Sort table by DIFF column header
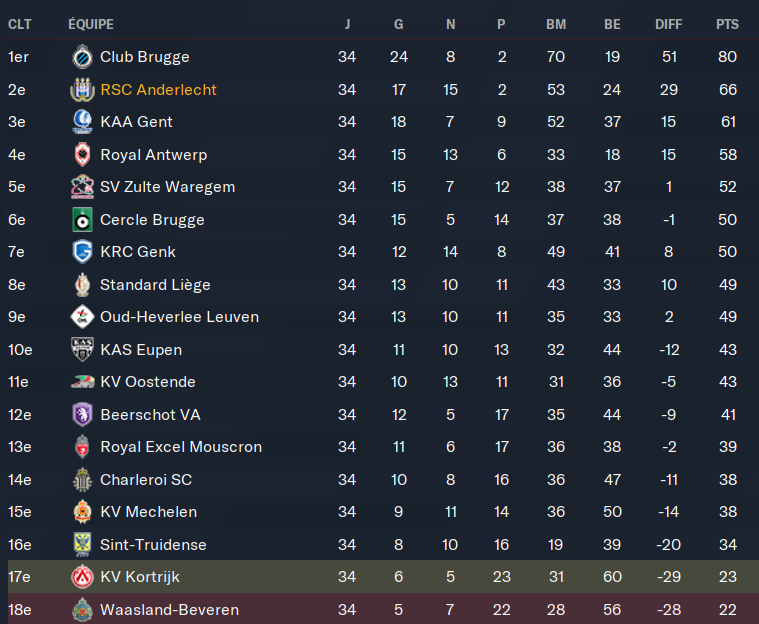 click(x=669, y=24)
